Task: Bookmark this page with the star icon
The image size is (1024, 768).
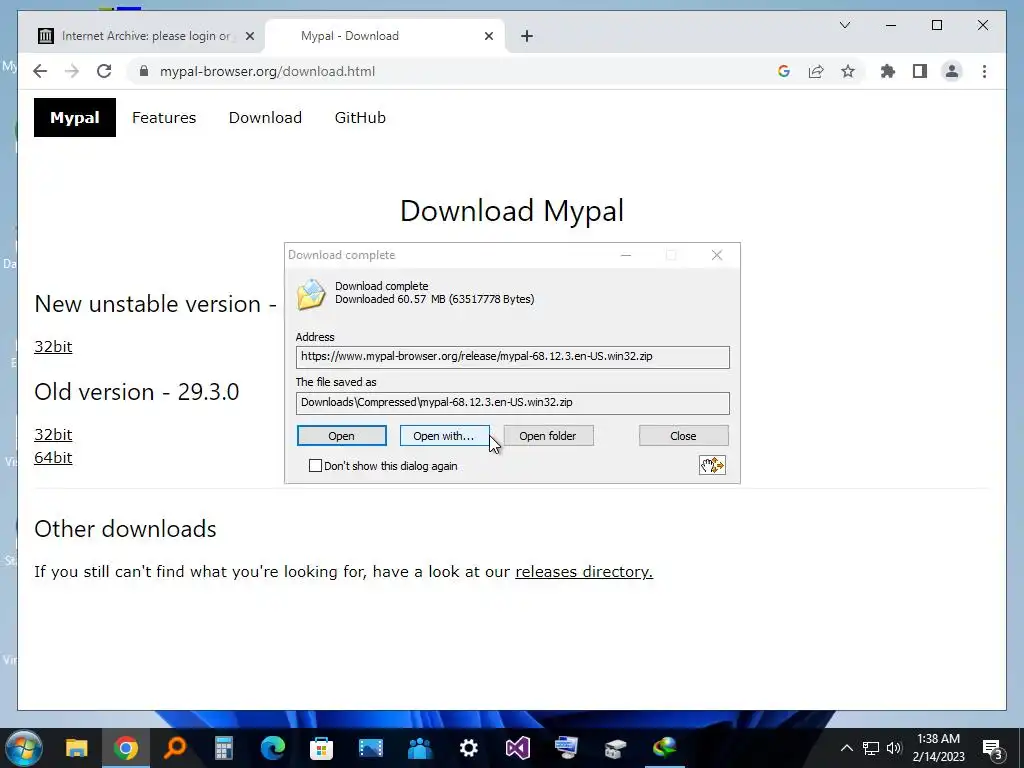Action: tap(848, 71)
